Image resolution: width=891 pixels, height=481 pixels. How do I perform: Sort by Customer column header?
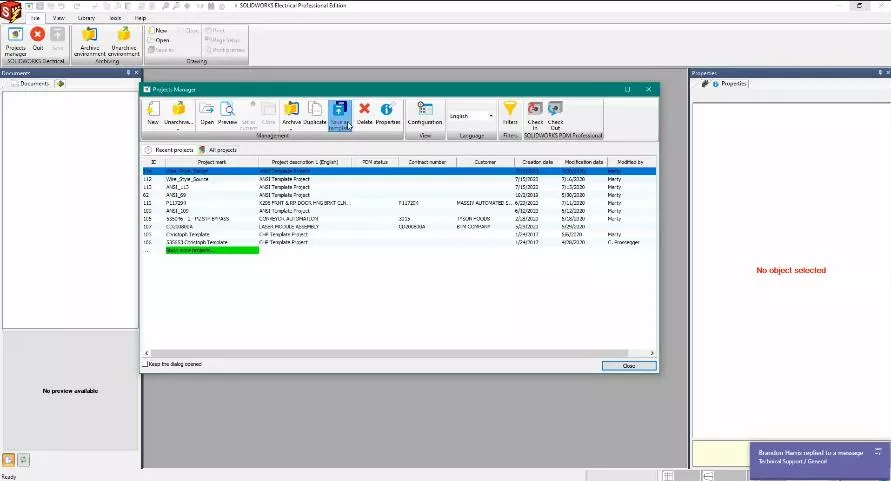pos(485,162)
